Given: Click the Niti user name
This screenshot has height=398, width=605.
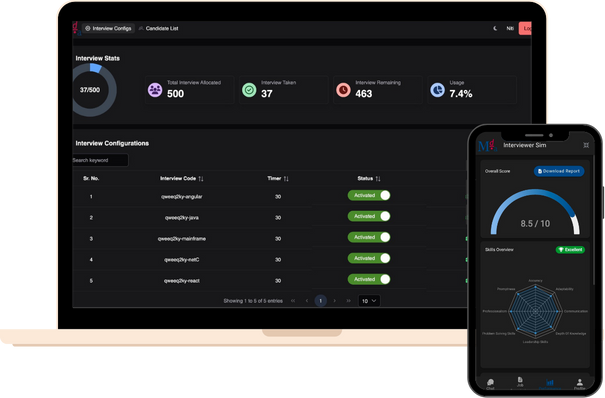Looking at the screenshot, I should [x=510, y=28].
